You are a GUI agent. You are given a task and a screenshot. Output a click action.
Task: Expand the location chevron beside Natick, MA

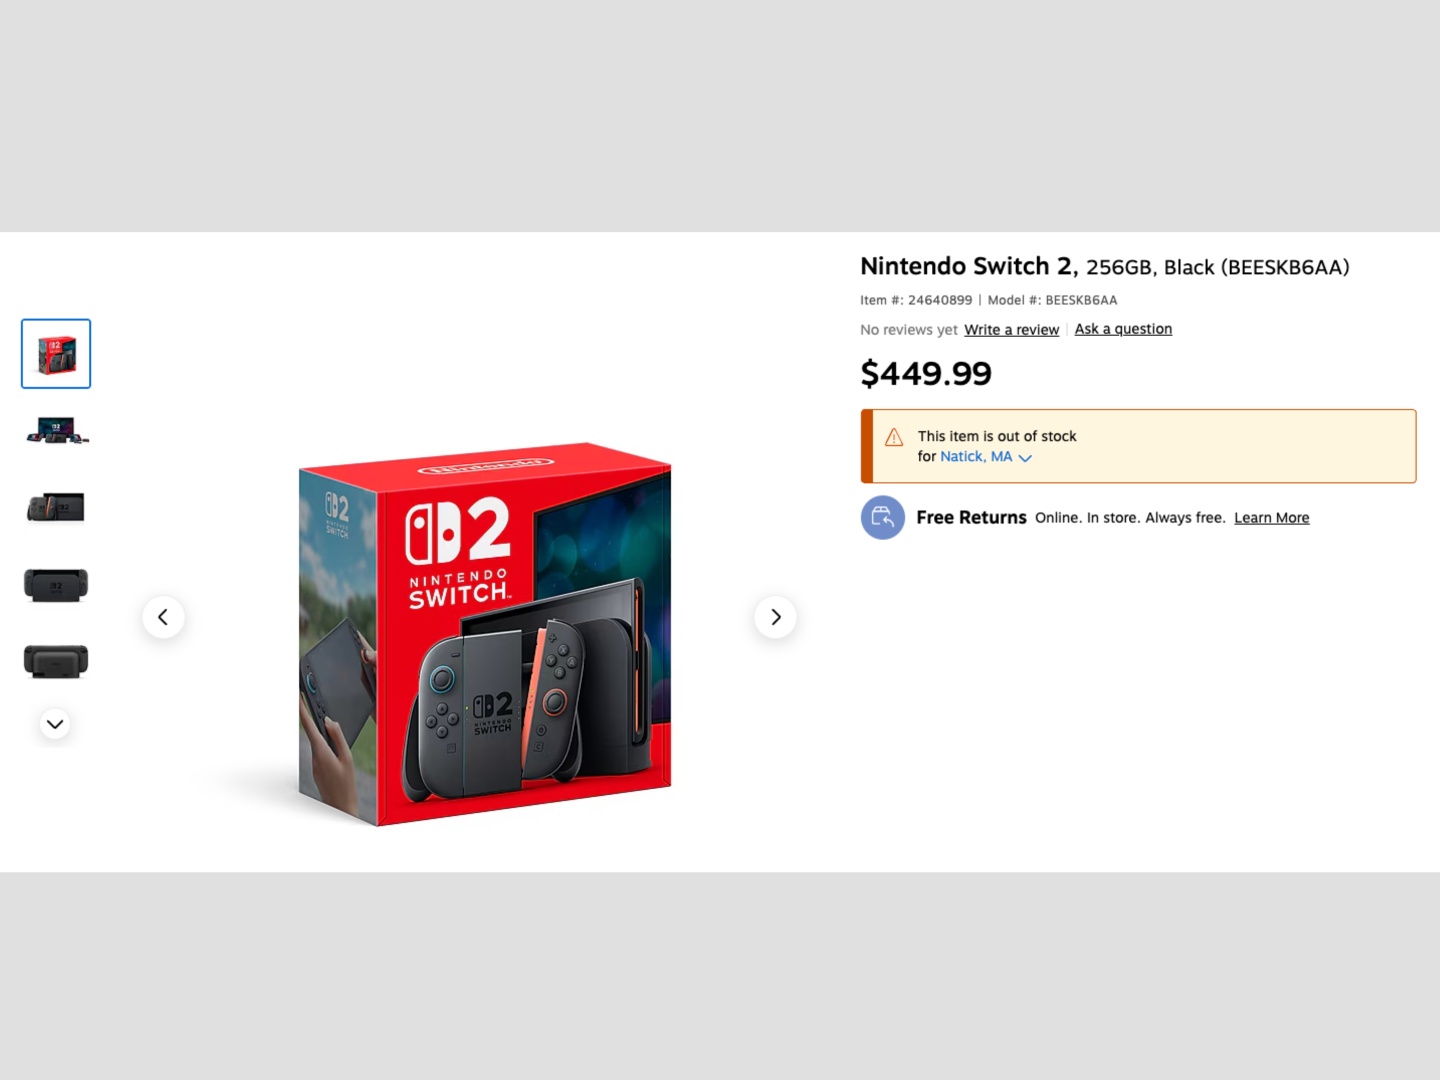click(x=1025, y=458)
